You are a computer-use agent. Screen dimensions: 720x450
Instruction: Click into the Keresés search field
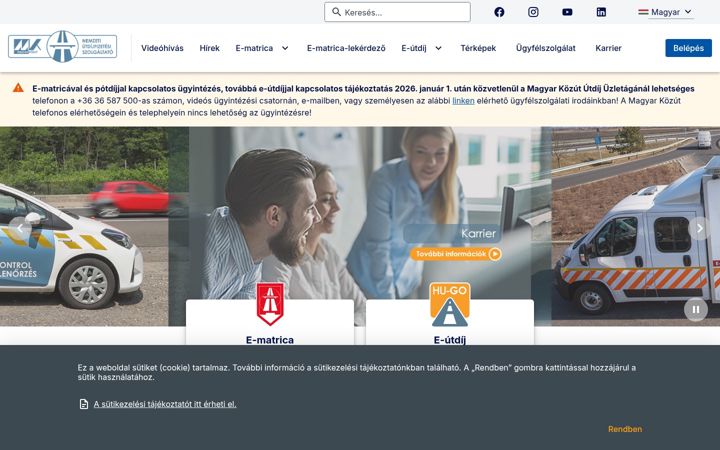click(x=397, y=12)
